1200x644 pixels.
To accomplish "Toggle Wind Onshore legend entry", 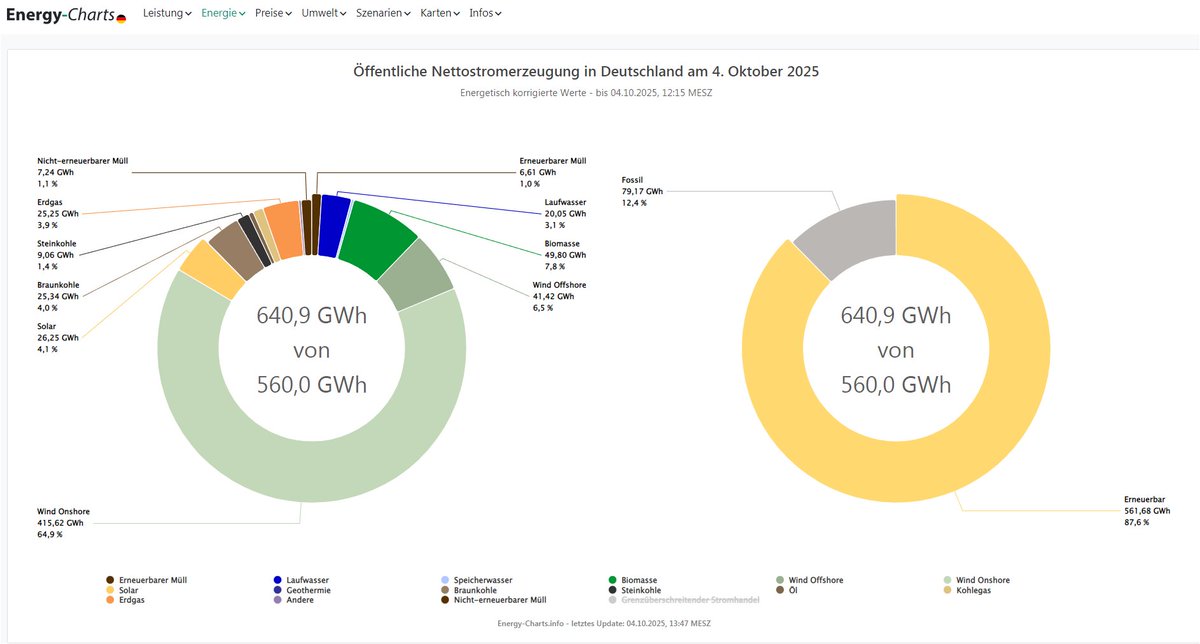I will pos(976,580).
